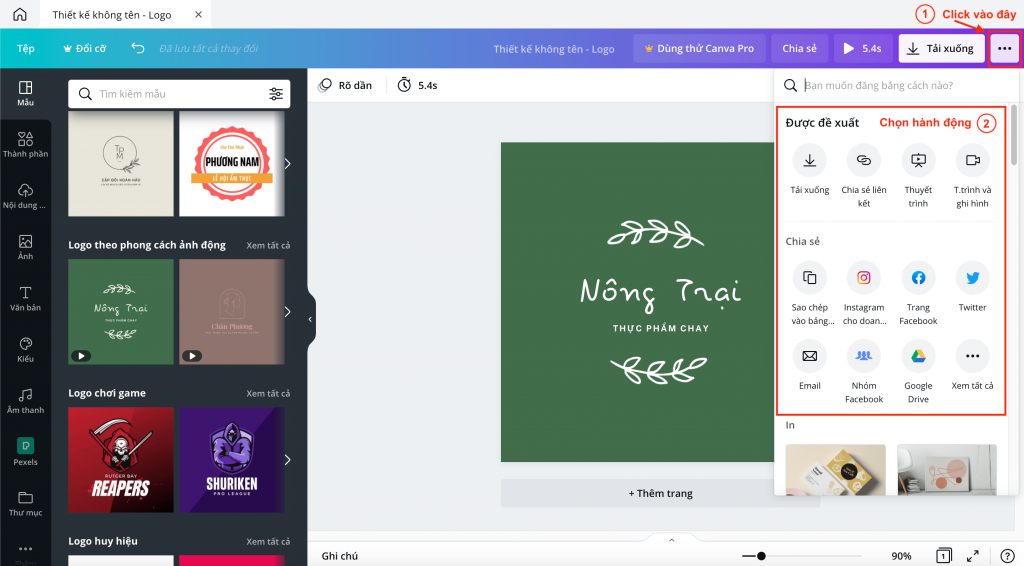Play the 5.4s preview button
This screenshot has height=566, width=1024.
coord(862,48)
